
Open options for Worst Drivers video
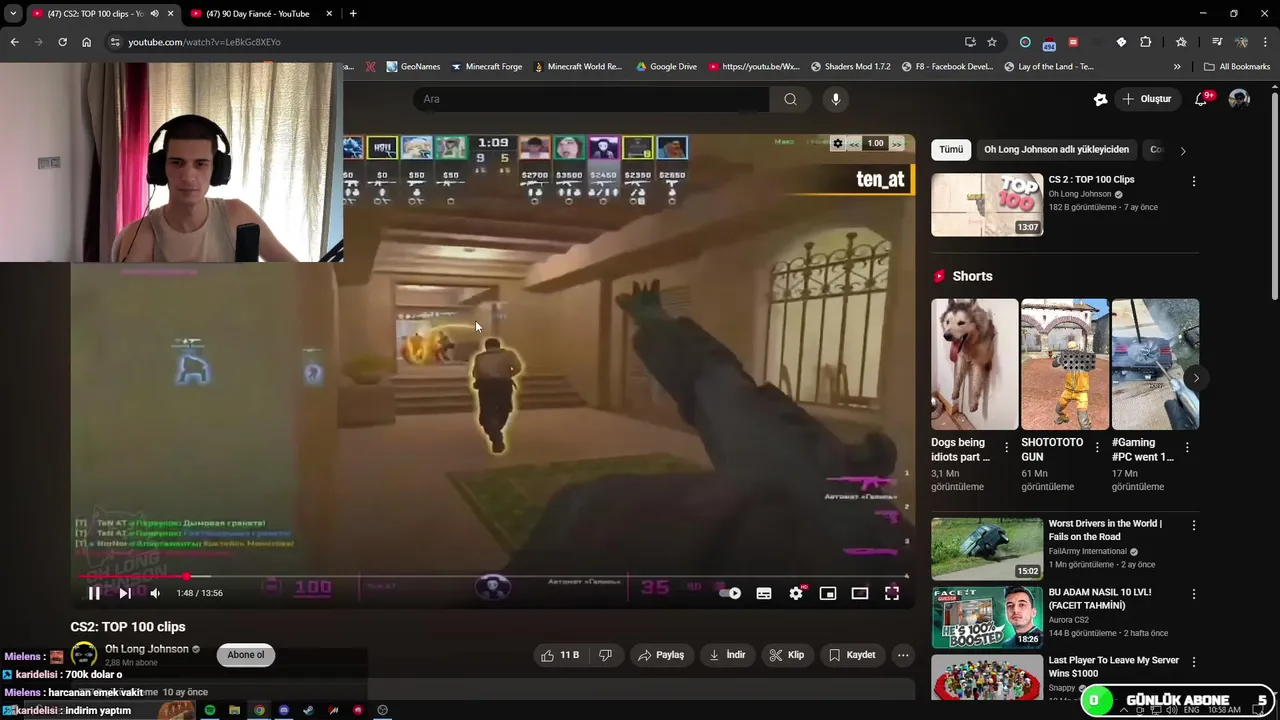click(x=1193, y=526)
